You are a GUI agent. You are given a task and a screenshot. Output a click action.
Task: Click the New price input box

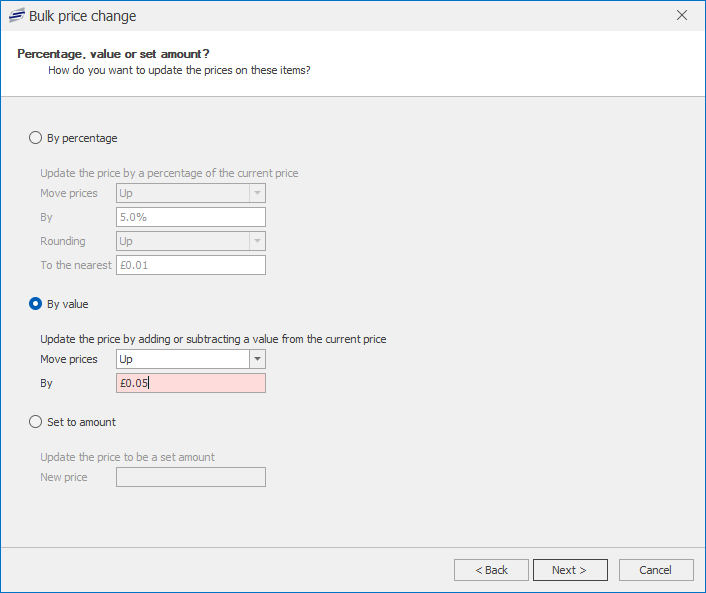(191, 477)
